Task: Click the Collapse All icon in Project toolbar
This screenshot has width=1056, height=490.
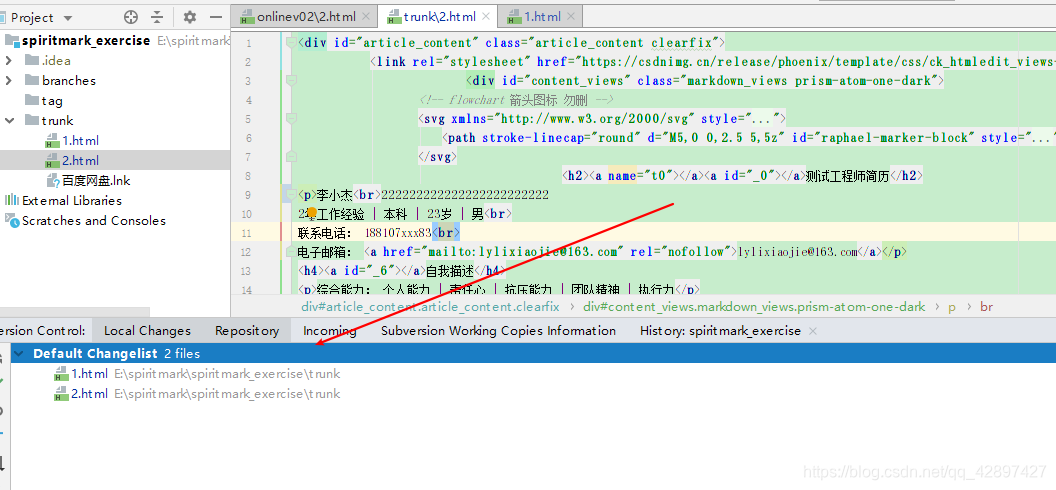Action: coord(157,18)
